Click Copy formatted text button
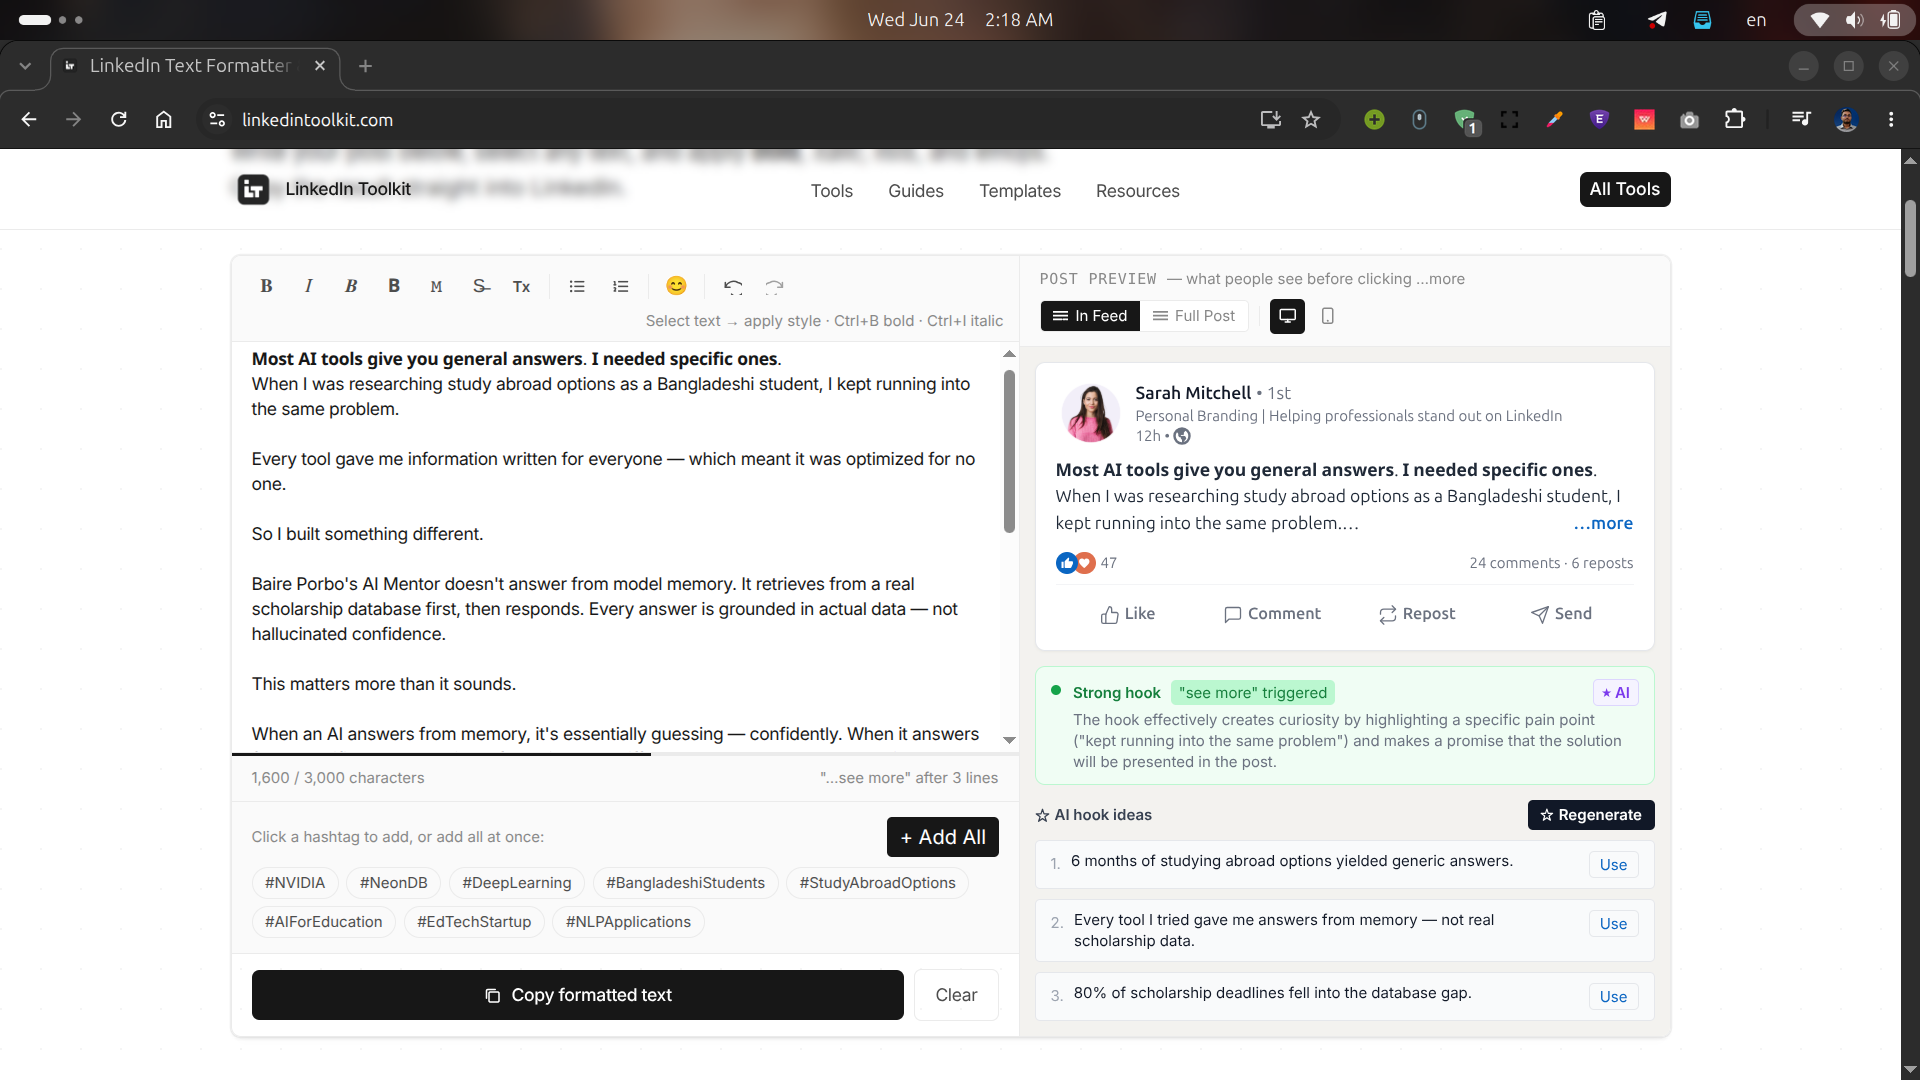The width and height of the screenshot is (1920, 1080). 578,995
